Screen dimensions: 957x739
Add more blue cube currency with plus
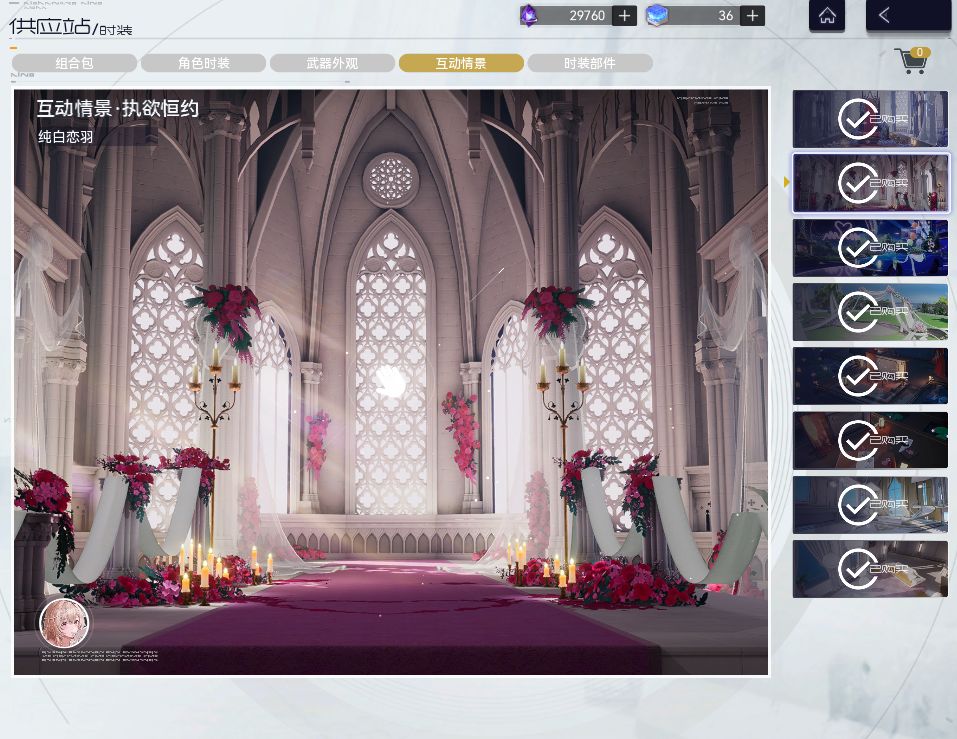[x=753, y=16]
